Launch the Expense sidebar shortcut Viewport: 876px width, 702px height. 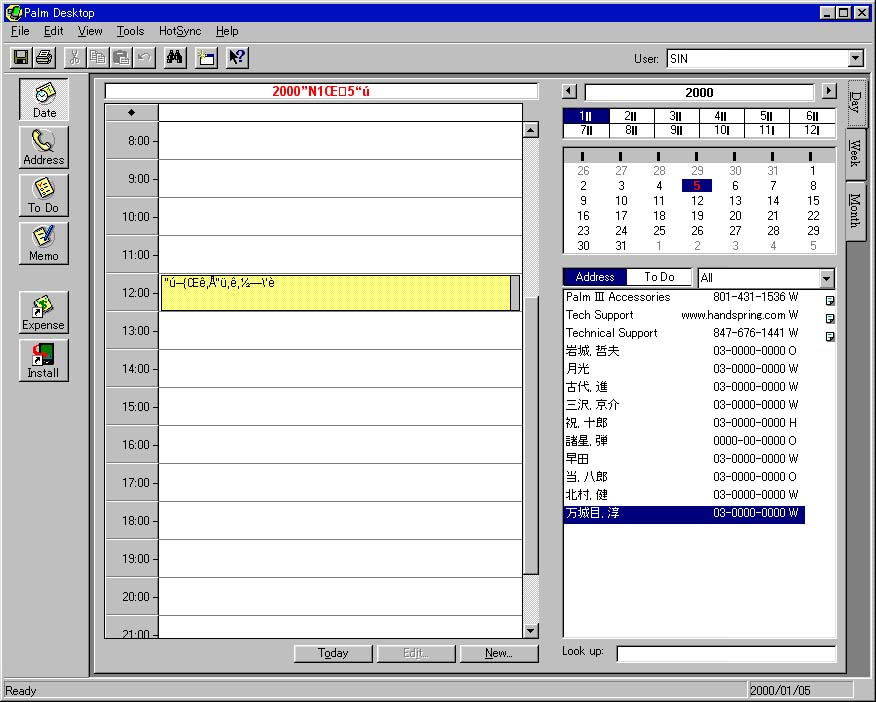click(x=44, y=312)
